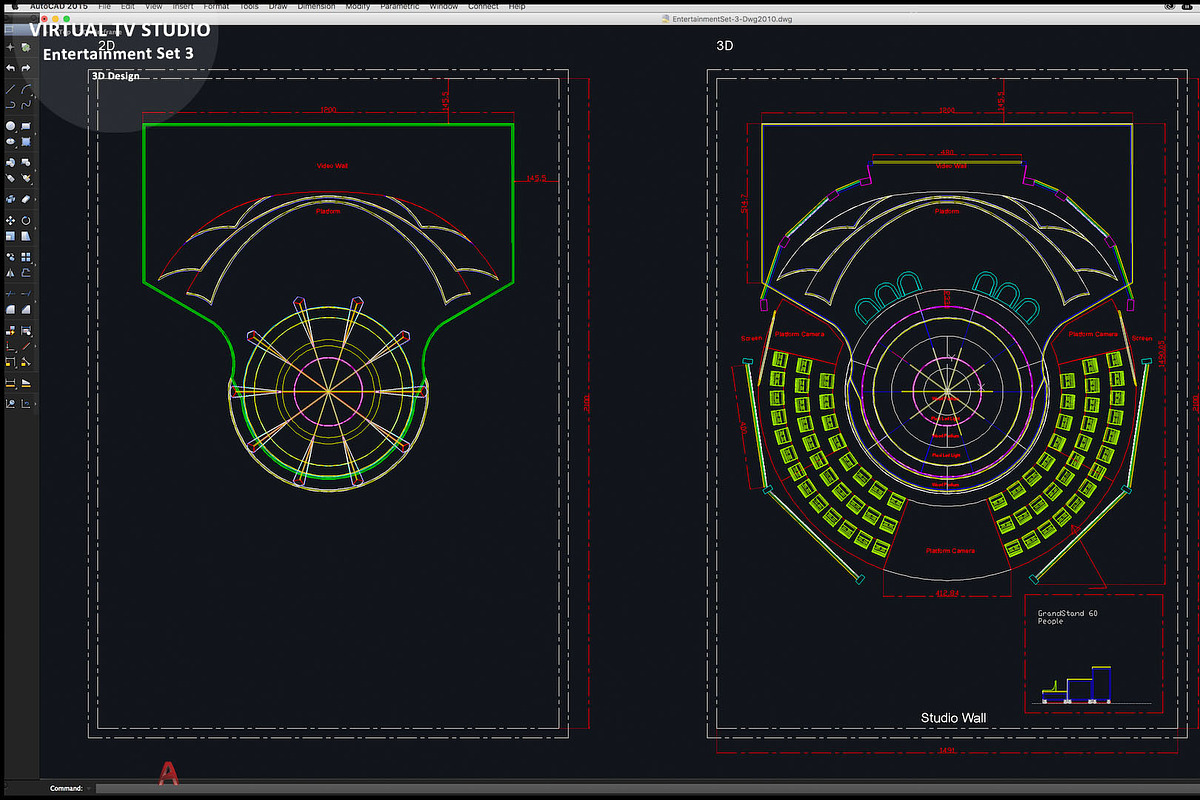Open the Insert menu
The image size is (1200, 800).
tap(183, 6)
